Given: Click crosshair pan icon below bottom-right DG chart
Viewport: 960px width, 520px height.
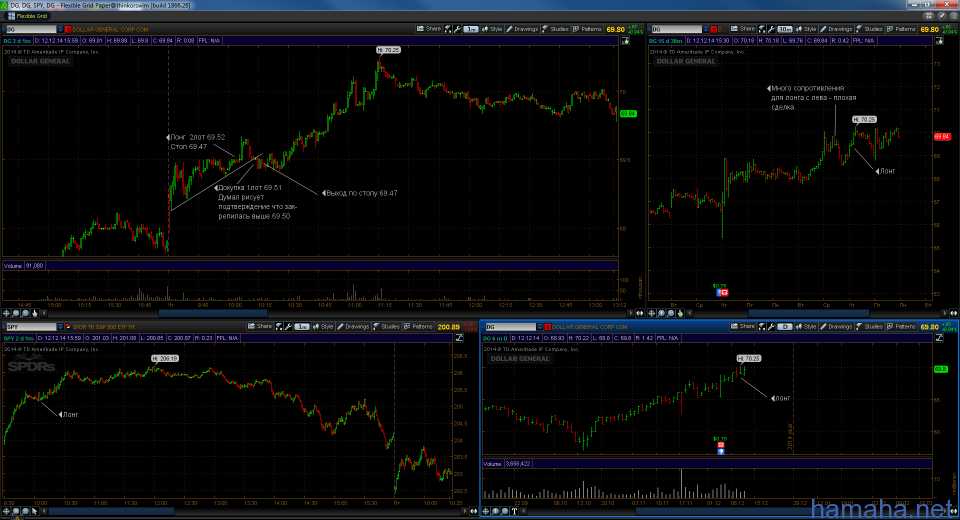Looking at the screenshot, I should coord(486,510).
